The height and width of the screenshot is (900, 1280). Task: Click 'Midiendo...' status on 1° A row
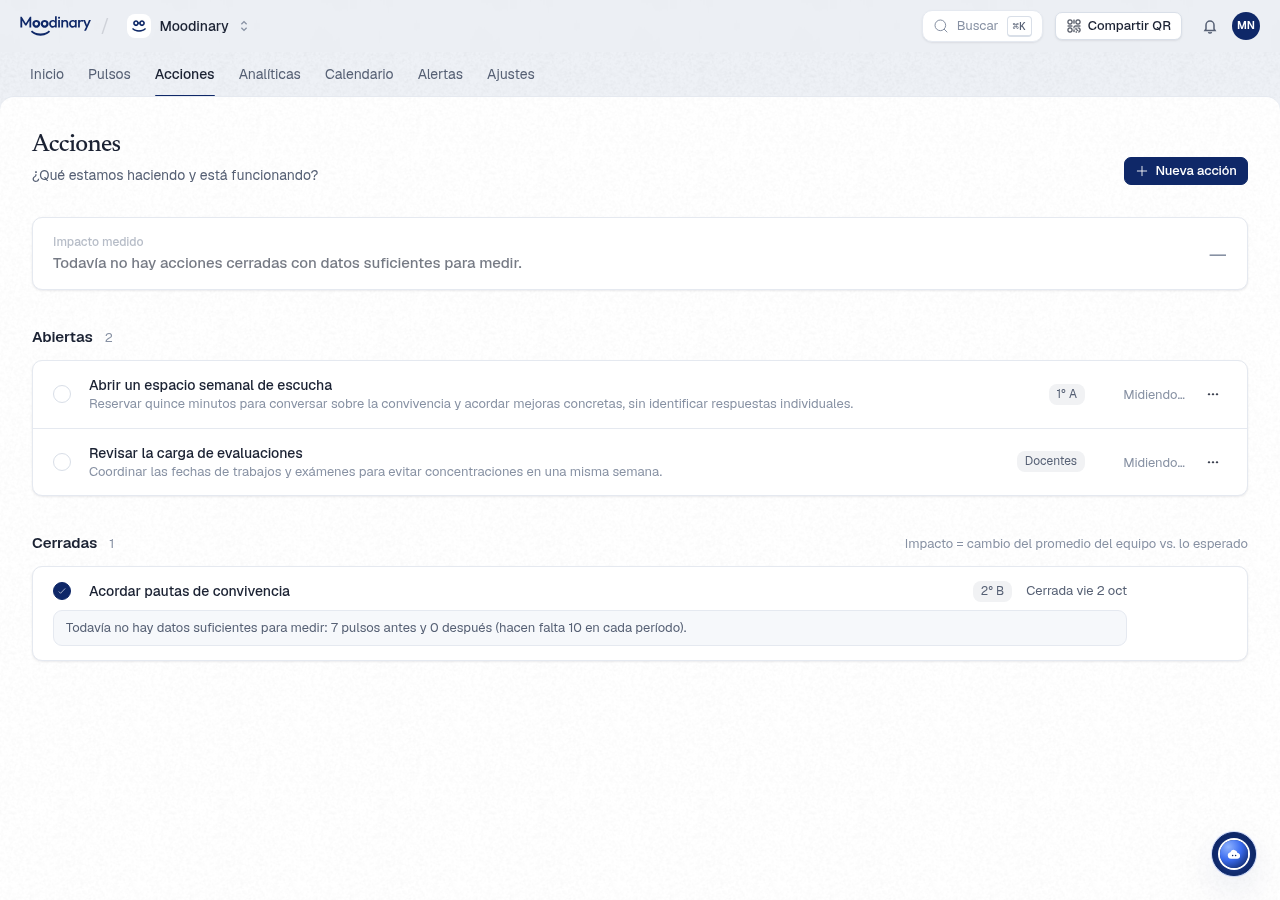tap(1154, 395)
